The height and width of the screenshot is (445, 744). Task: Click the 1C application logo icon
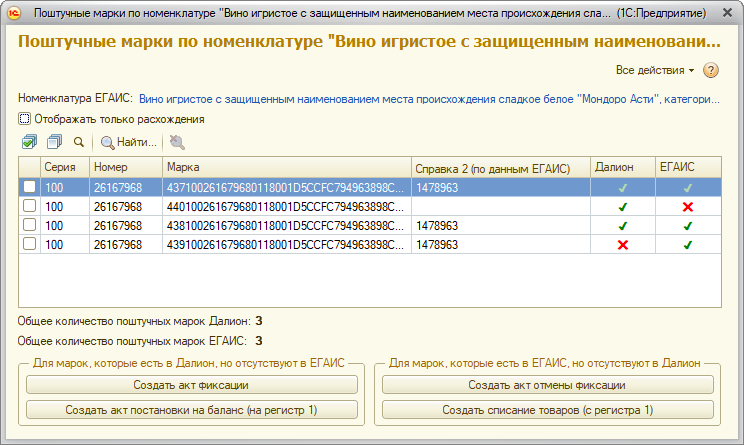[14, 13]
